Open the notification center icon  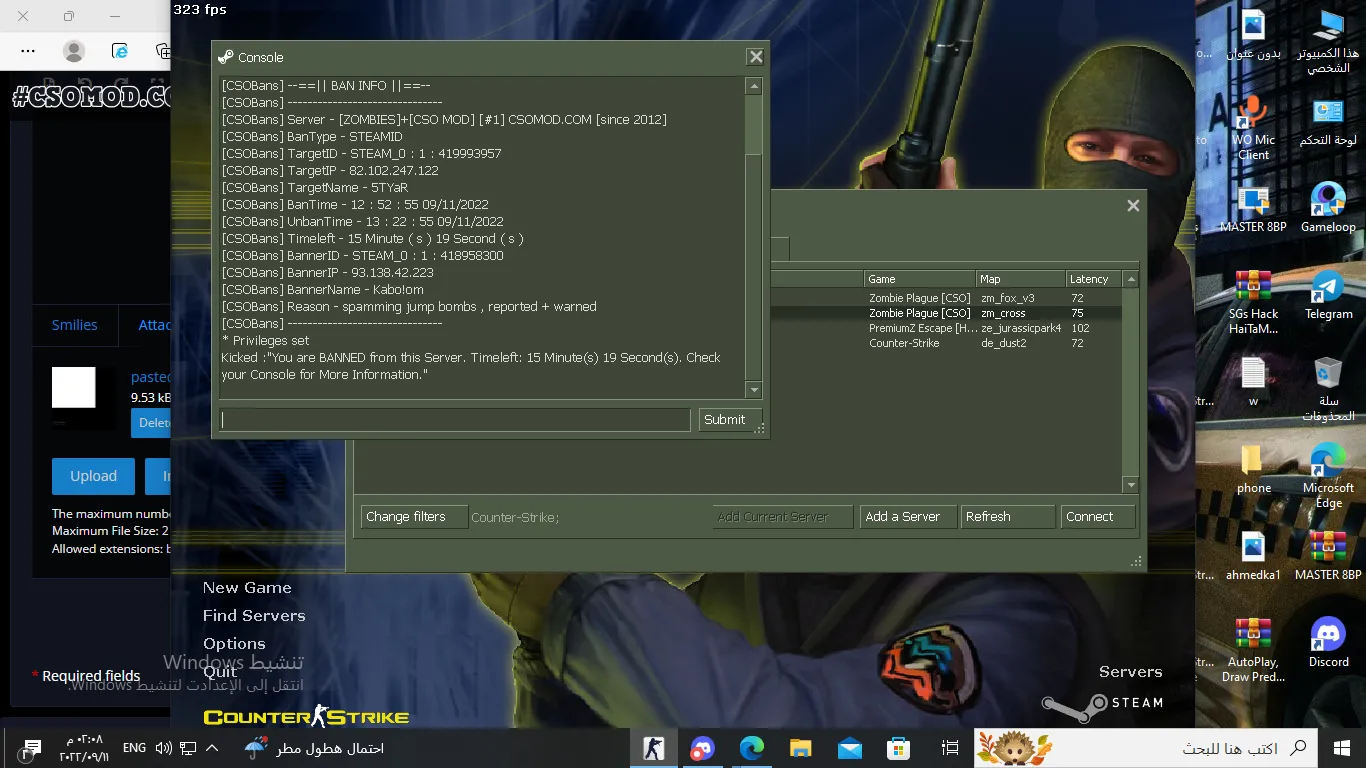tap(32, 748)
